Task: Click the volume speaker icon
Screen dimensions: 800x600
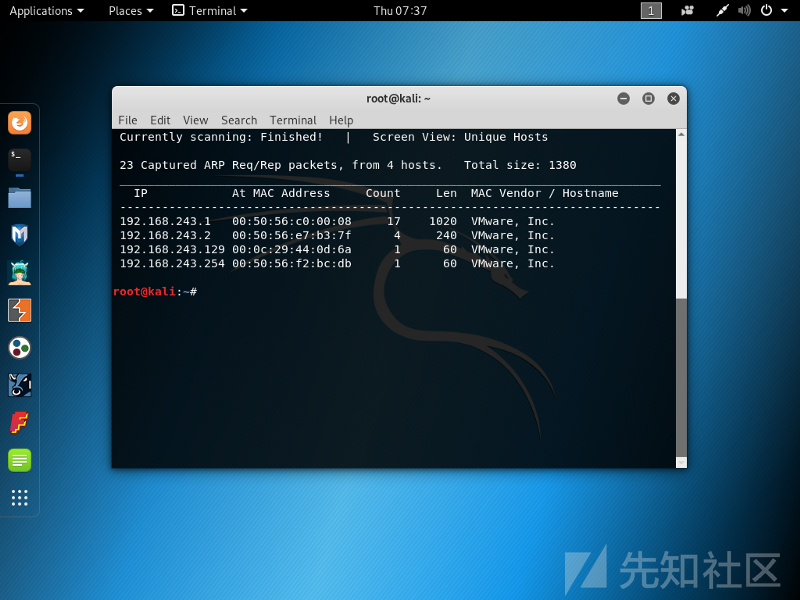Action: pyautogui.click(x=744, y=11)
